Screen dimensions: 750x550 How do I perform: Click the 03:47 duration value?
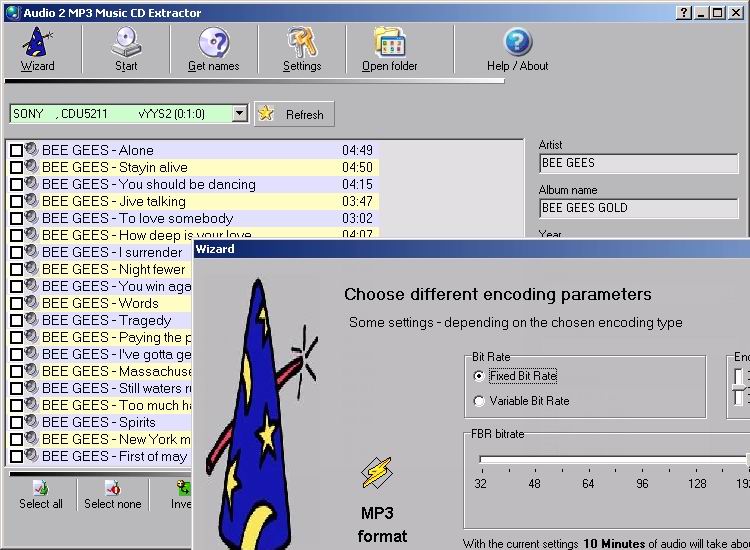[357, 201]
